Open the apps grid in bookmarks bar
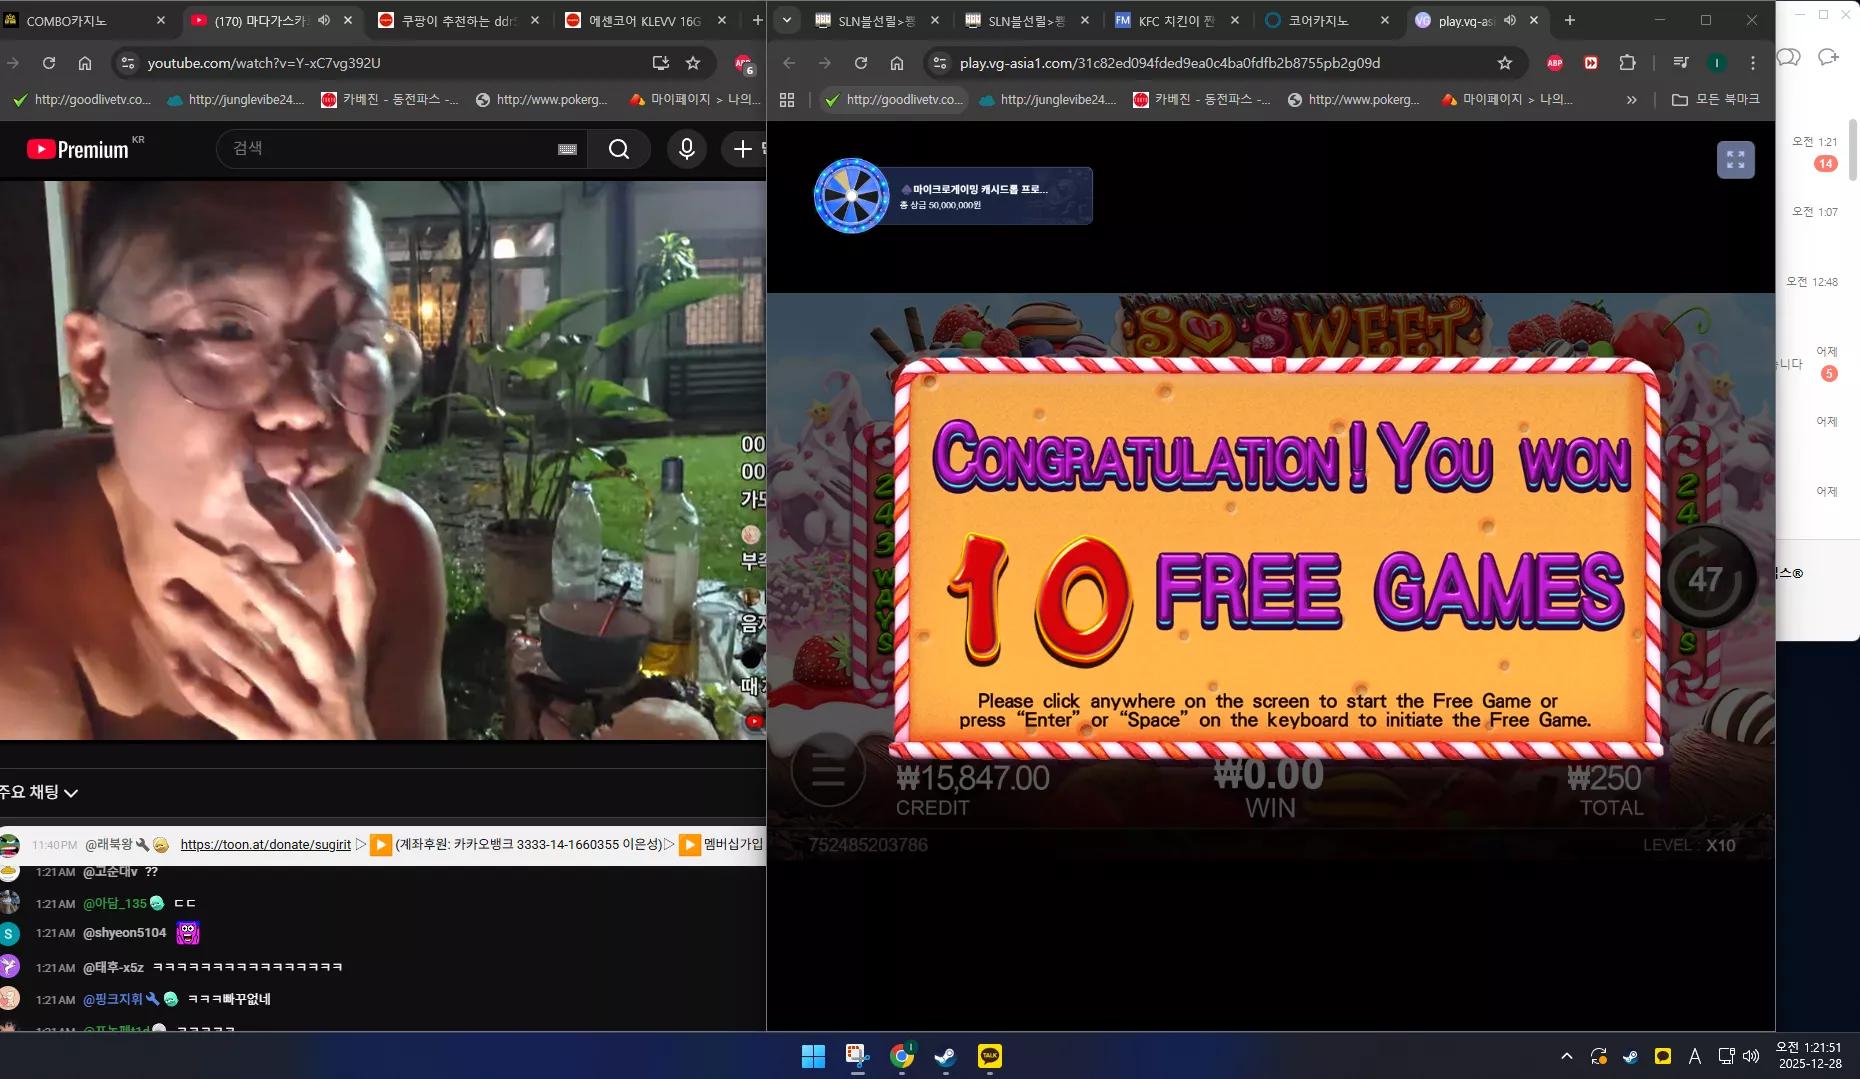Image resolution: width=1860 pixels, height=1079 pixels. [x=787, y=100]
